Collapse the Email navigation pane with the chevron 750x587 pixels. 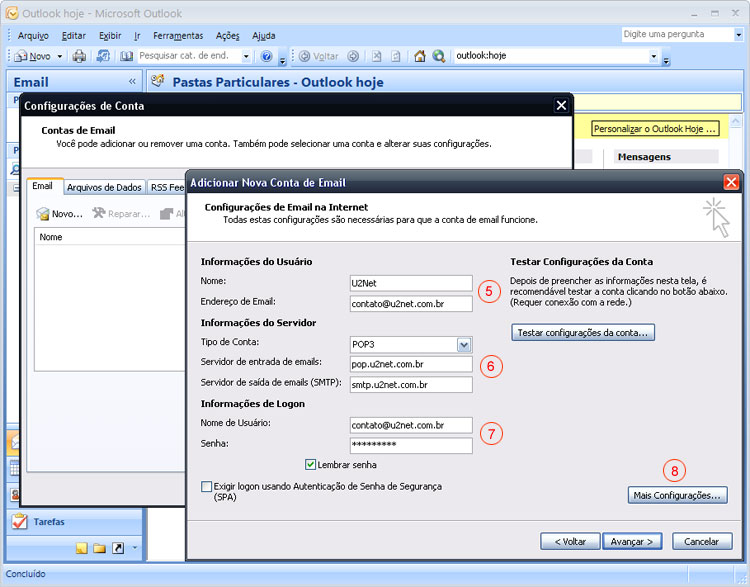132,82
